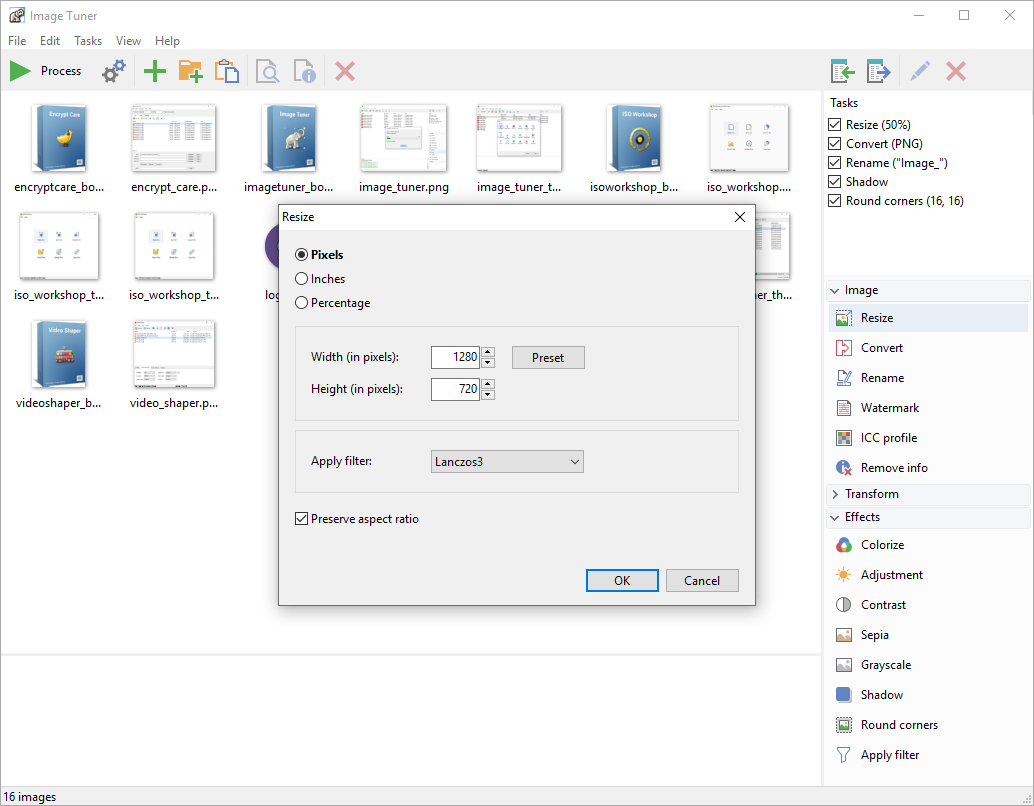Open the View menu
The image size is (1034, 806).
pos(128,41)
